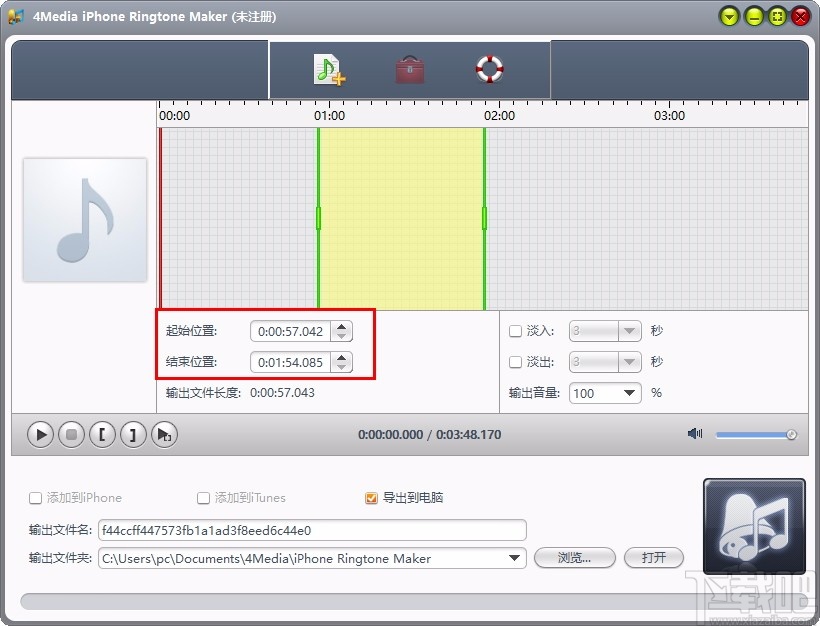Click the set end point bracket icon
Screen dimensions: 820x626
(x=133, y=434)
